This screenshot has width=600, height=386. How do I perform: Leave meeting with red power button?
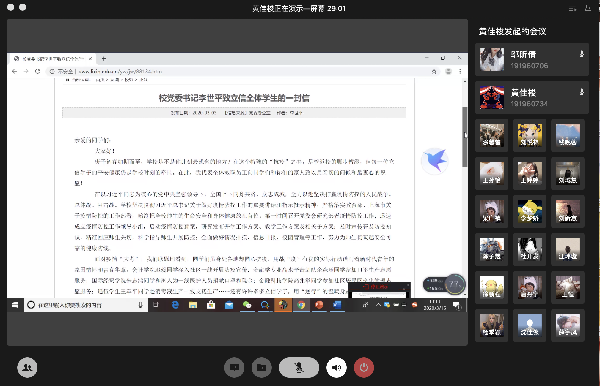point(364,367)
